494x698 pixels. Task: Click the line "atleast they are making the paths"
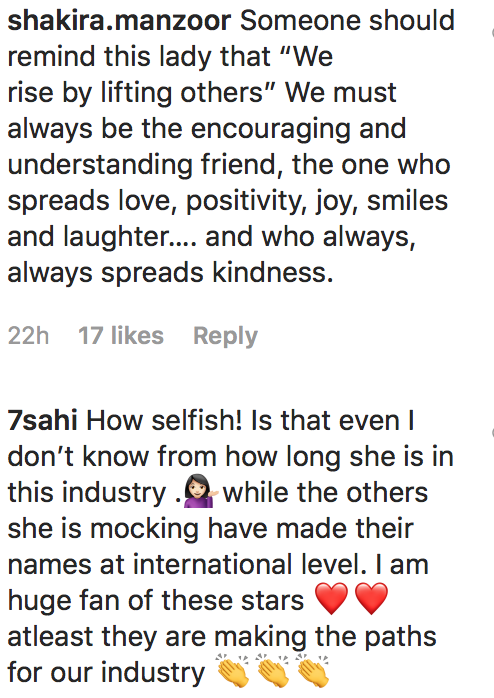(222, 637)
